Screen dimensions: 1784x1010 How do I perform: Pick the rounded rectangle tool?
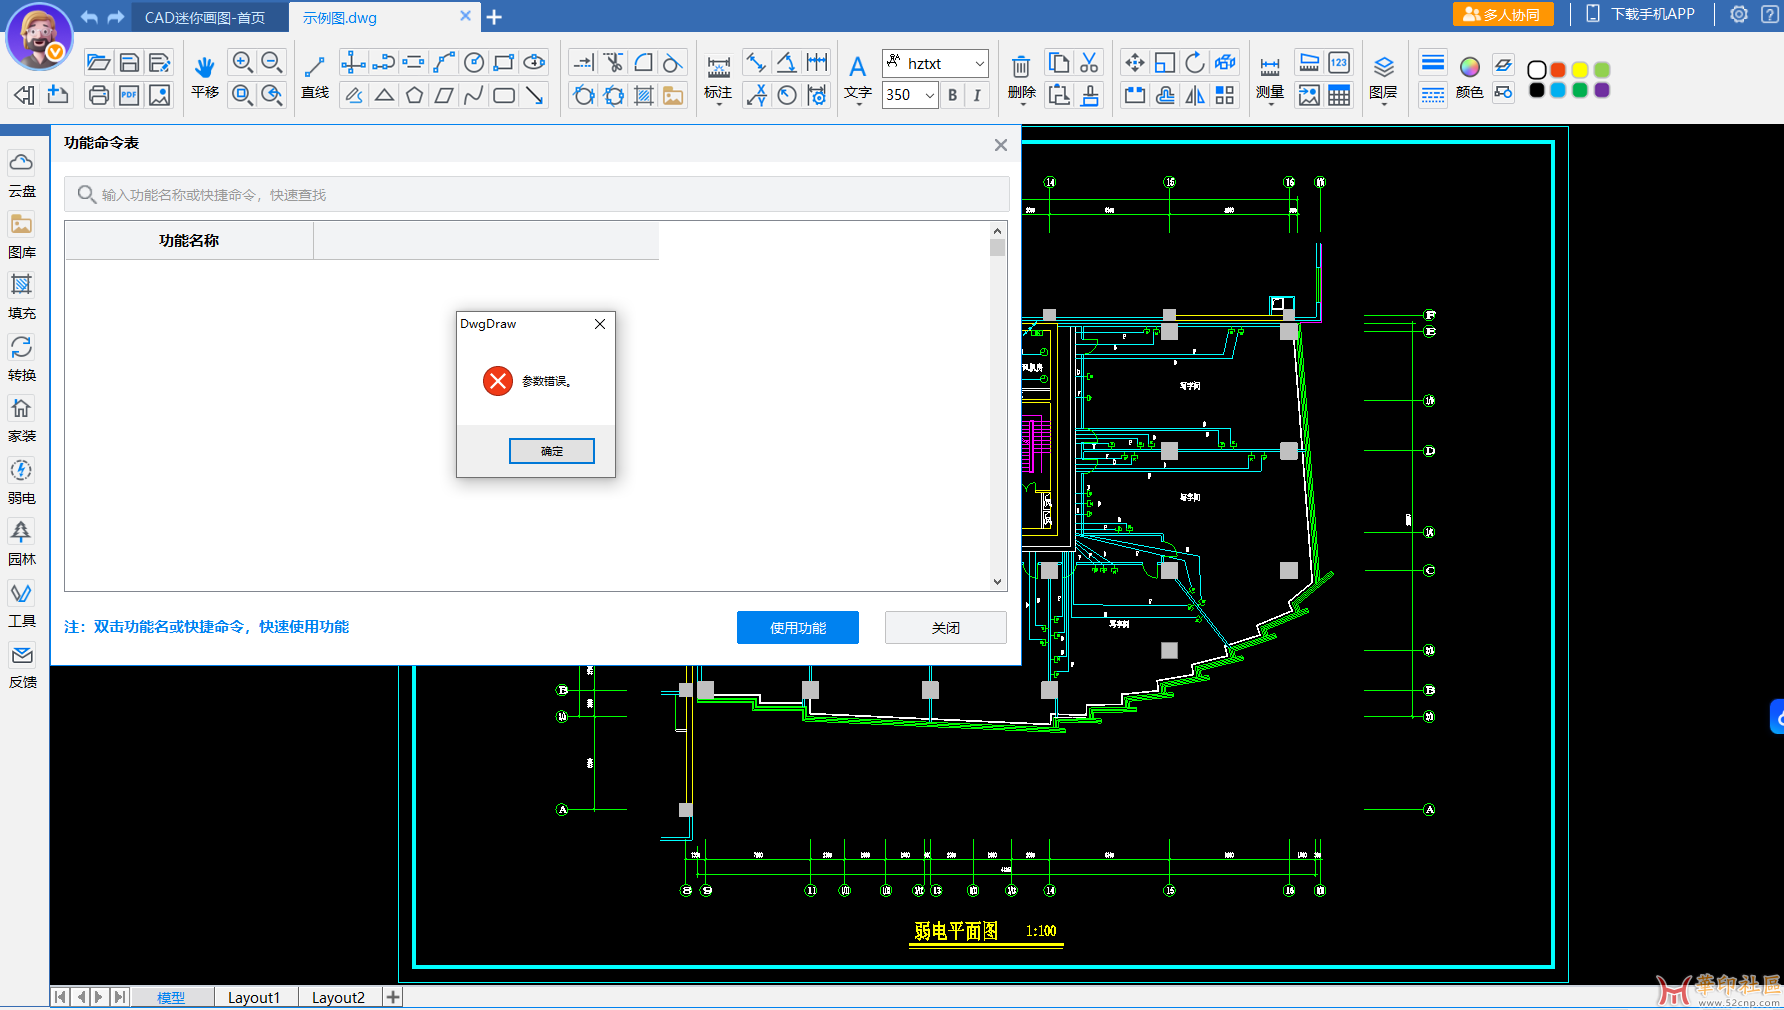point(504,95)
